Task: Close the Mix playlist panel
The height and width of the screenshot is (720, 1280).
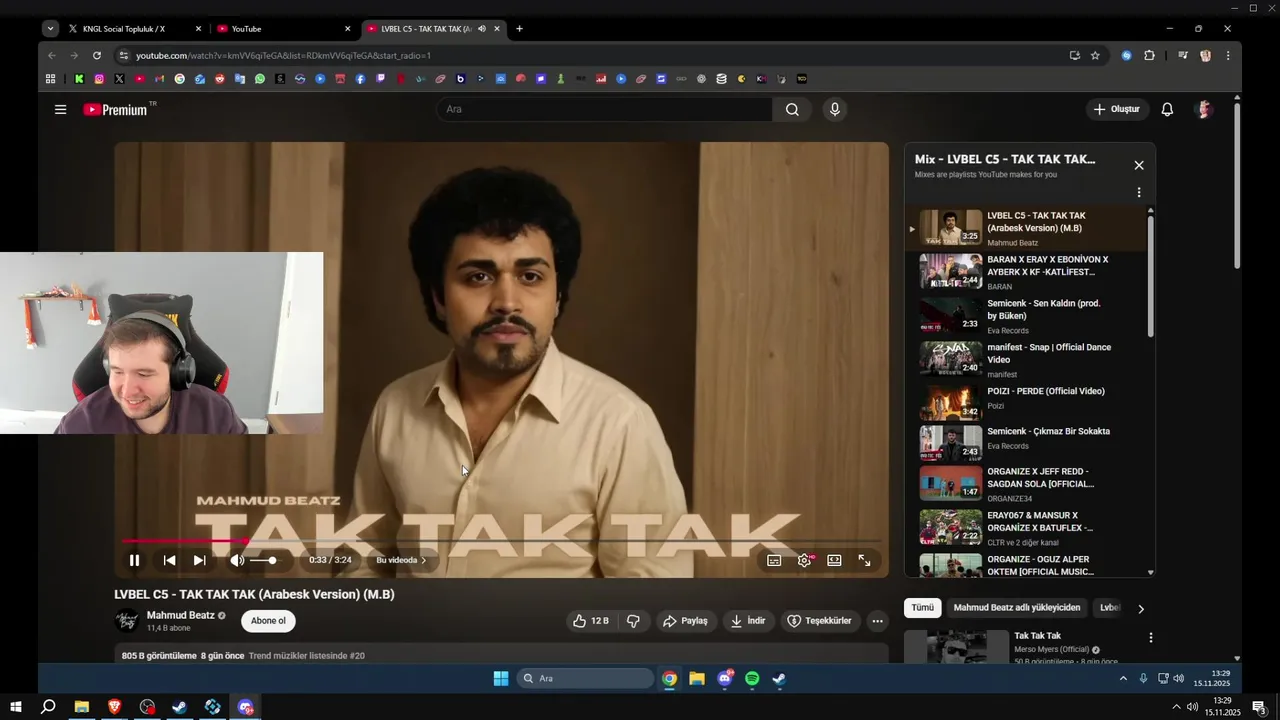Action: 1138,165
